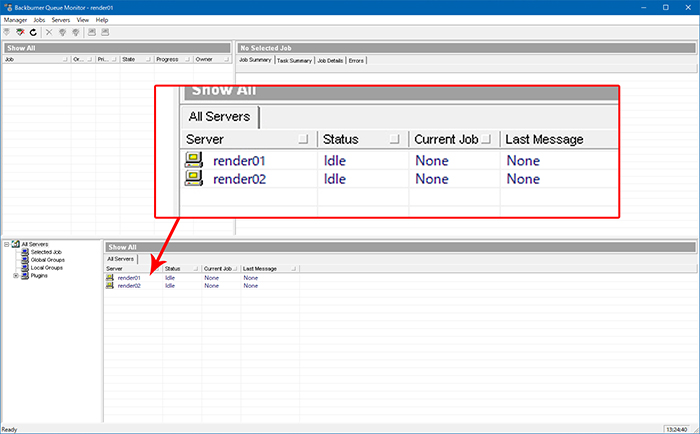Switch to the Job Summary tab
Viewport: 700px width, 434px height.
[255, 60]
